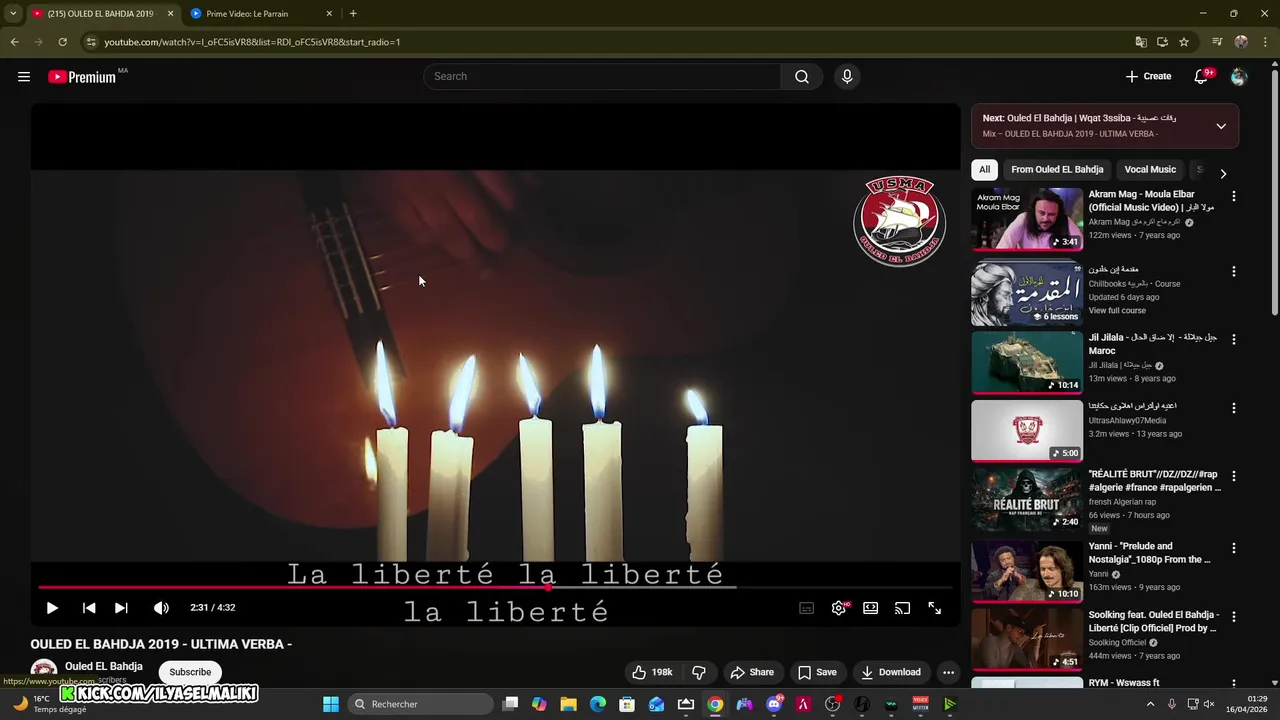The width and height of the screenshot is (1280, 720).
Task: Open more actions ellipsis under video
Action: (x=949, y=672)
